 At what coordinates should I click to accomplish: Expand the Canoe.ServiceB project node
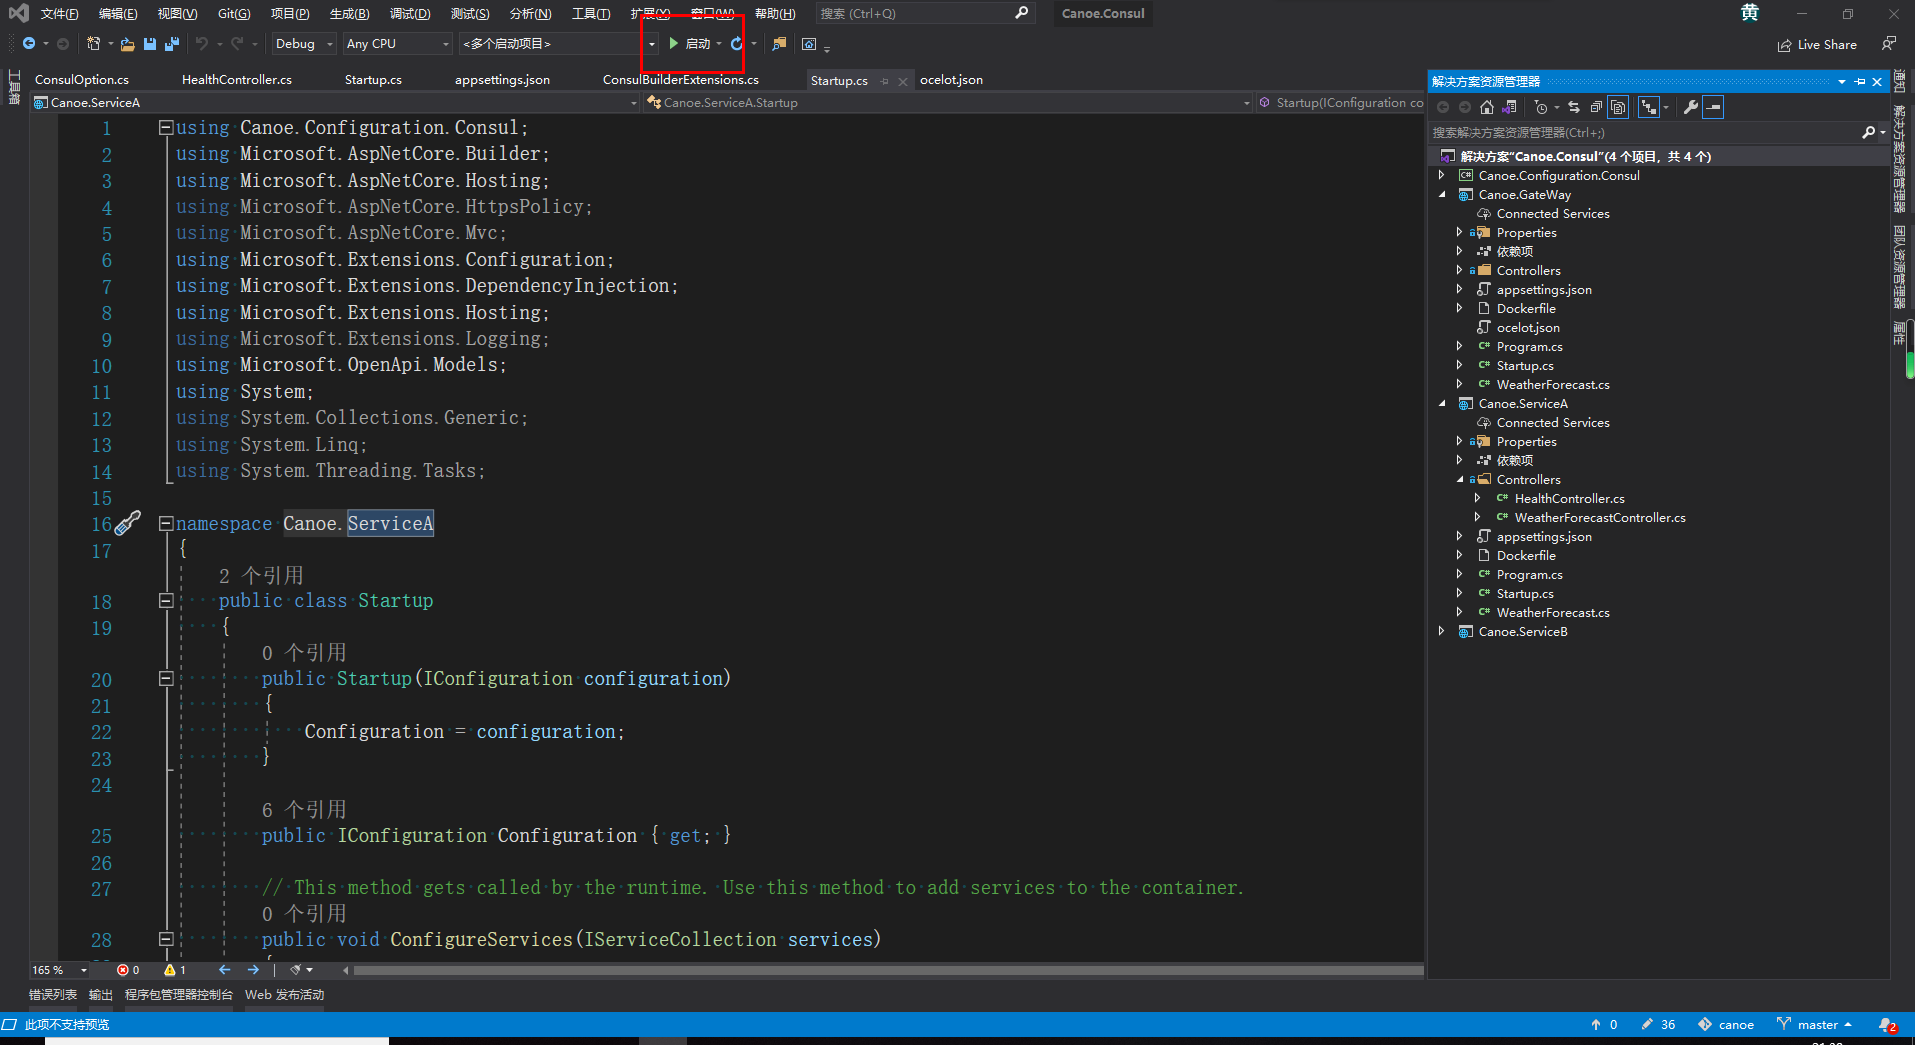coord(1441,632)
